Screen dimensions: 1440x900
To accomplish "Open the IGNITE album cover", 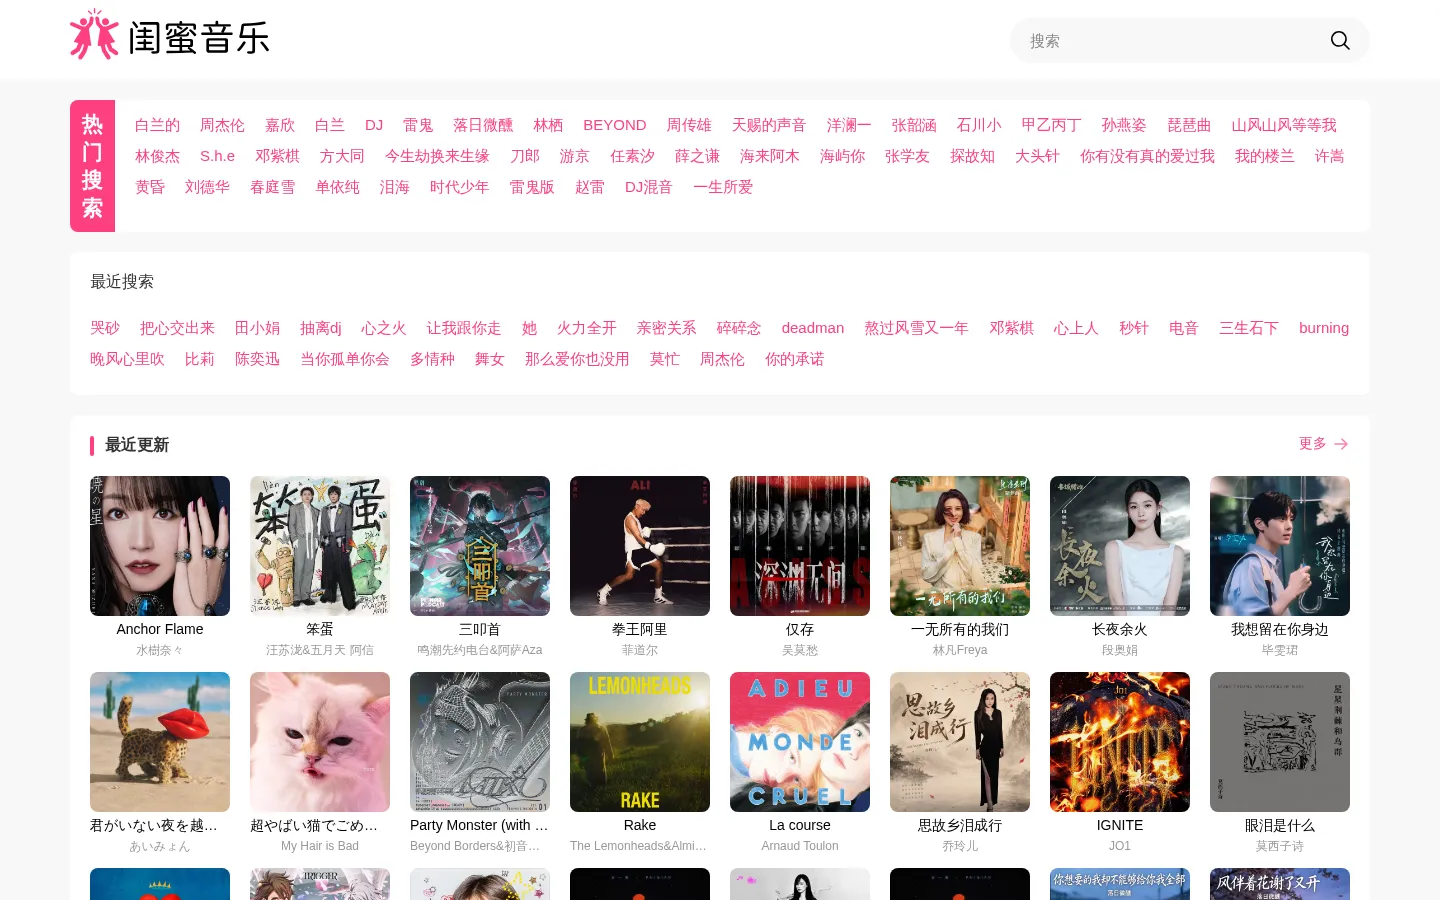I will point(1120,742).
